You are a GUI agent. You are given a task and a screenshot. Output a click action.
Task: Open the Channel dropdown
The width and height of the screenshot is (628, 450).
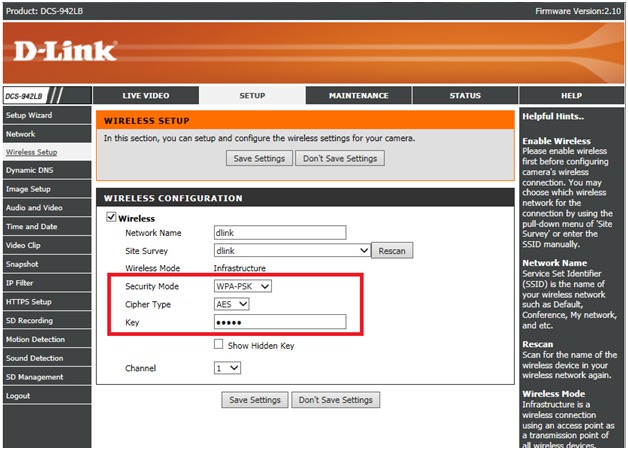tap(228, 368)
